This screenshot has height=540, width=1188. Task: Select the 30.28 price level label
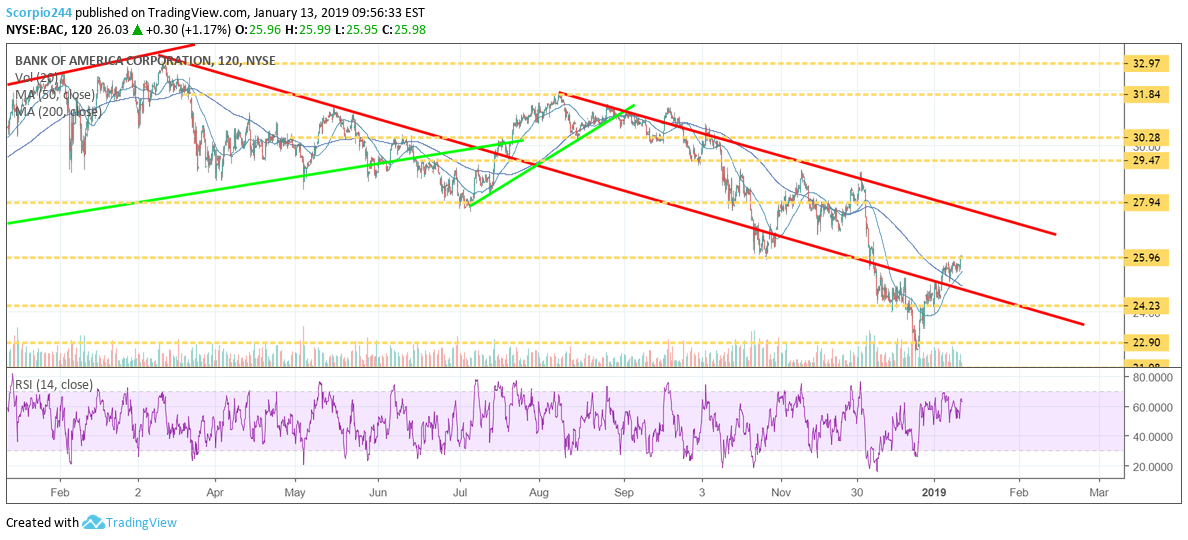coord(1147,139)
